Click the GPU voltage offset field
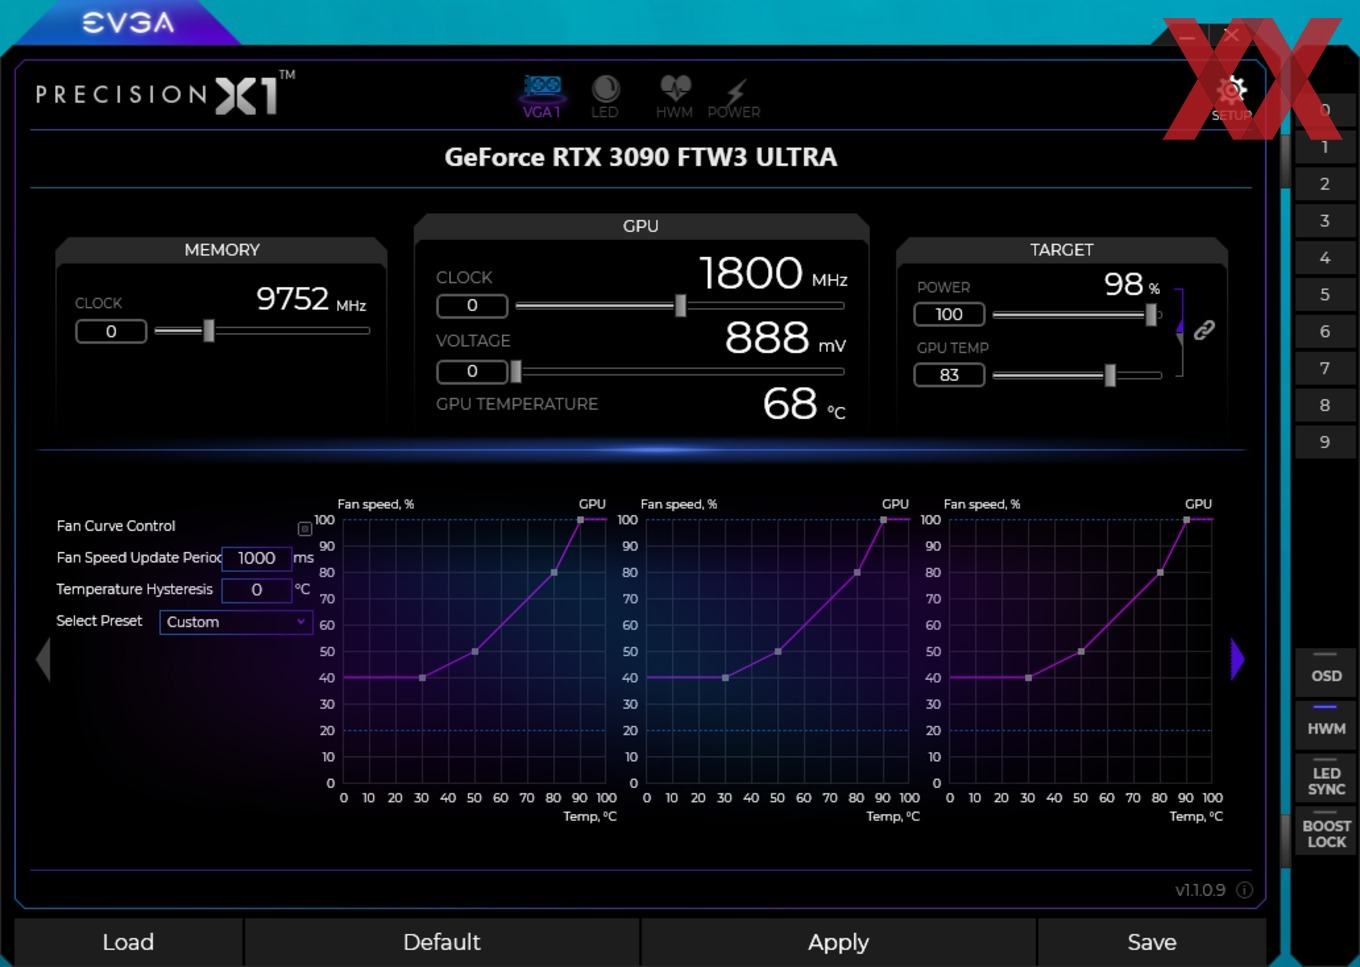Screen dimensions: 1360x967 click(472, 372)
